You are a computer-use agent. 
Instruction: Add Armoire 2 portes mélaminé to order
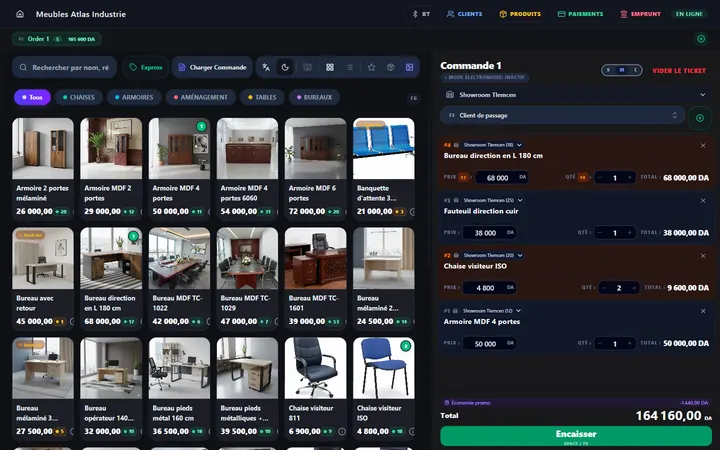tap(43, 169)
